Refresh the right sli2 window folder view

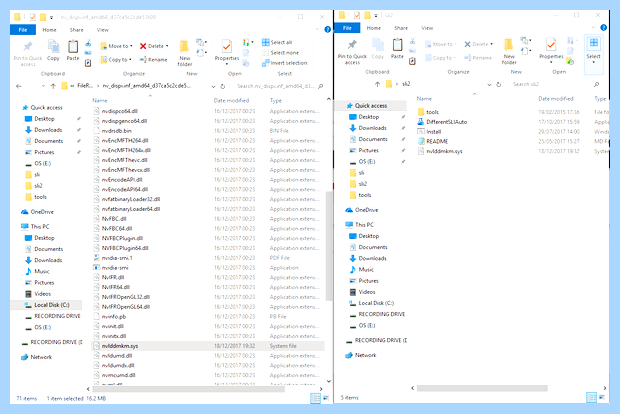pyautogui.click(x=499, y=84)
